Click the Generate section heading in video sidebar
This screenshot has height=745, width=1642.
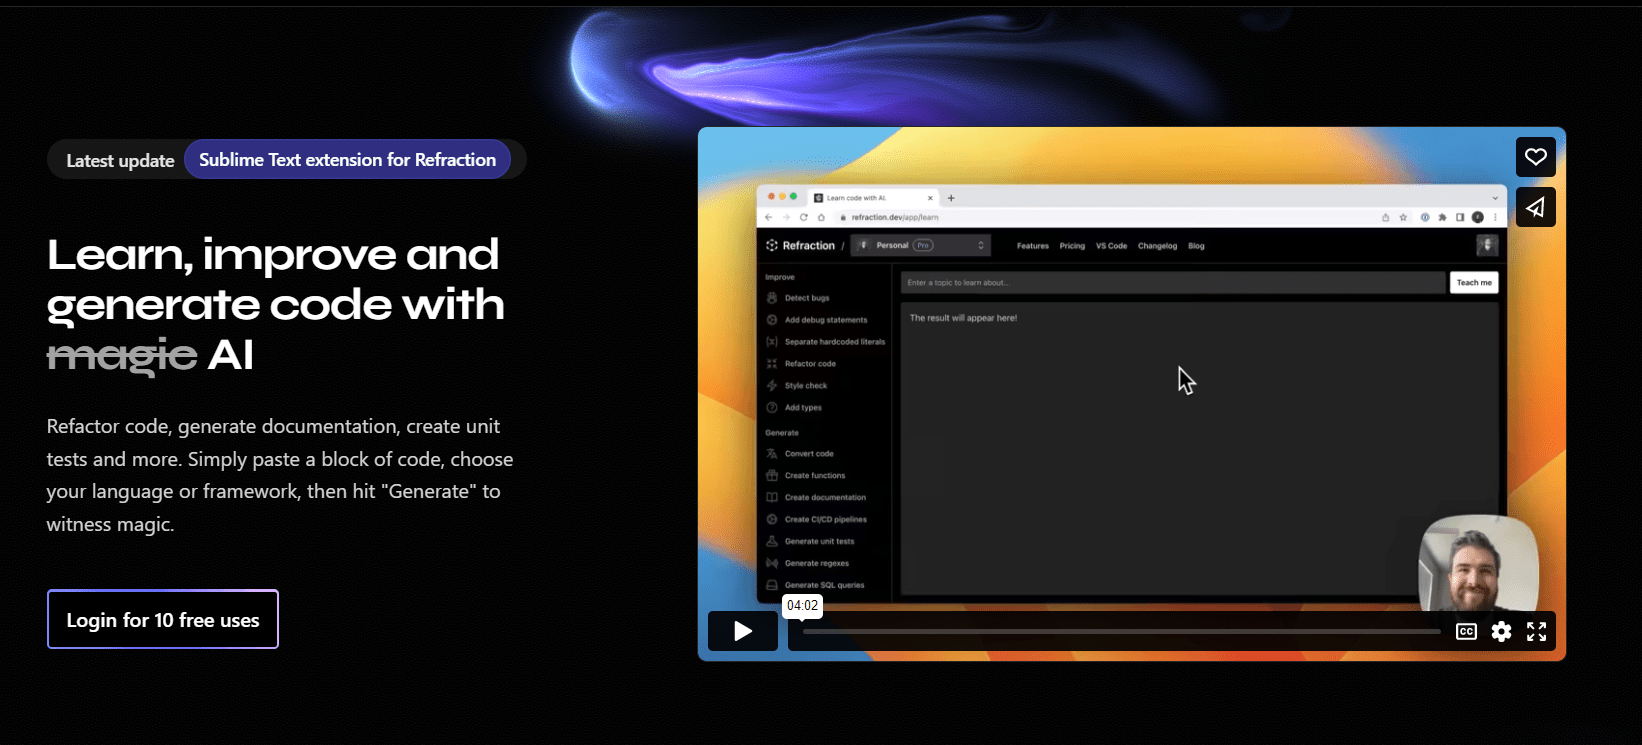pyautogui.click(x=782, y=433)
